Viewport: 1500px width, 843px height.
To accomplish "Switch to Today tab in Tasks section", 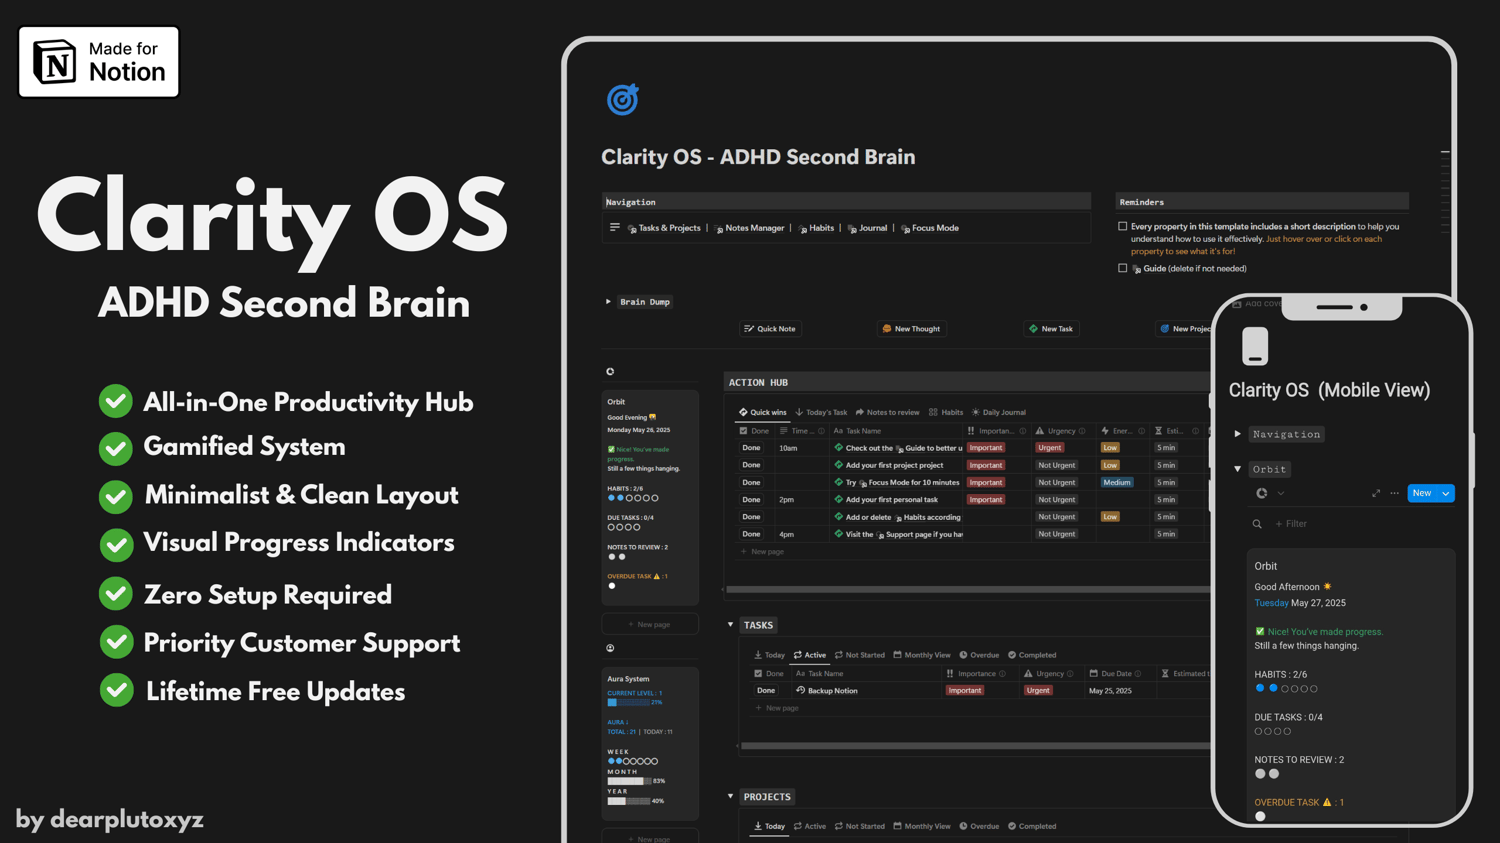I will 769,655.
